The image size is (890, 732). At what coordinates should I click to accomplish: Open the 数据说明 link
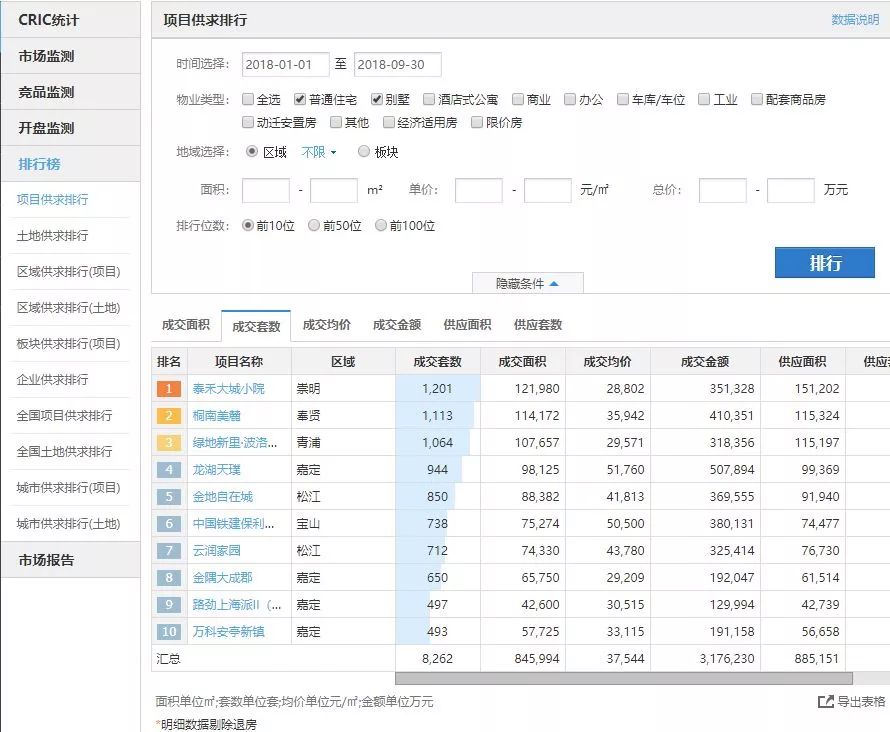tap(855, 20)
